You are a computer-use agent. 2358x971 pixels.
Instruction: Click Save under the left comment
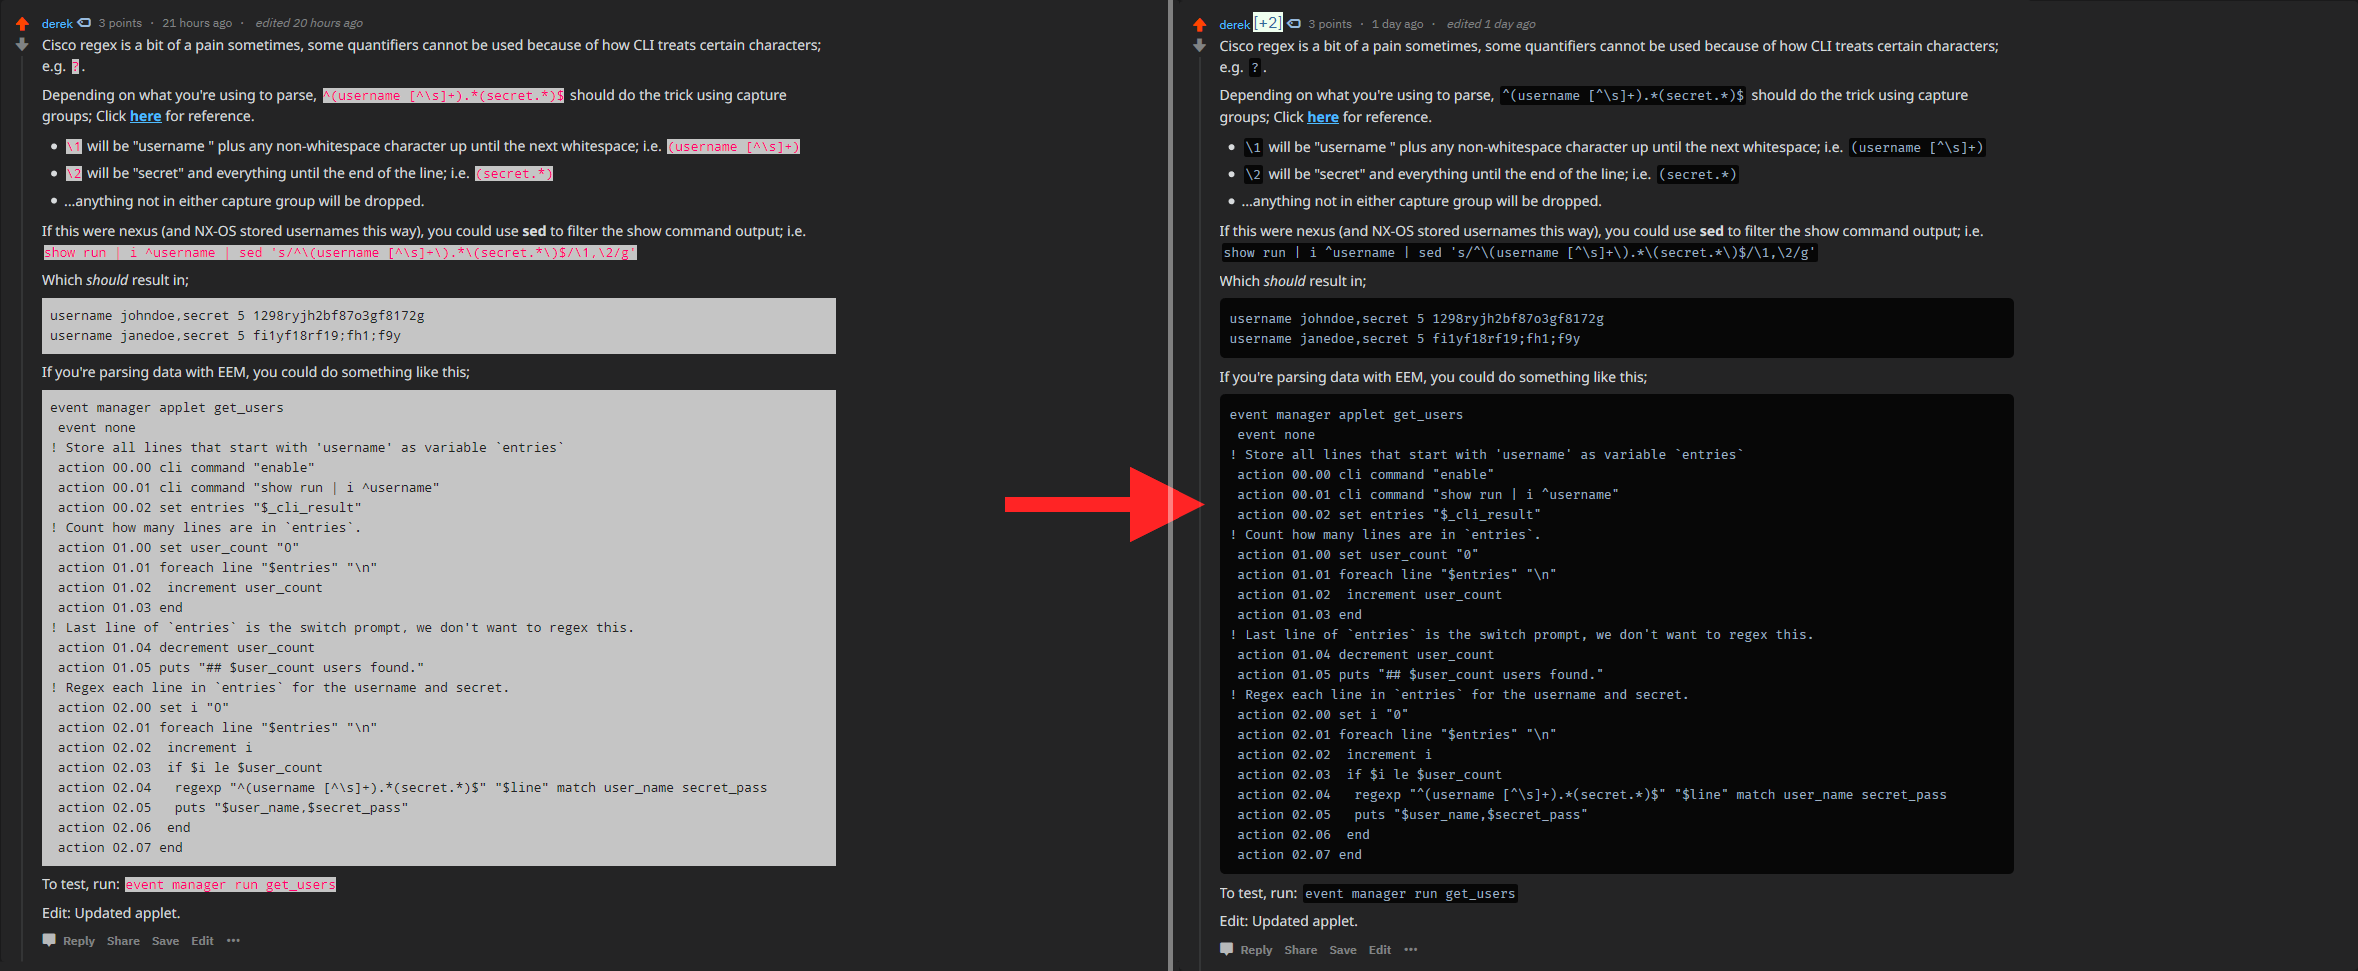(x=165, y=941)
